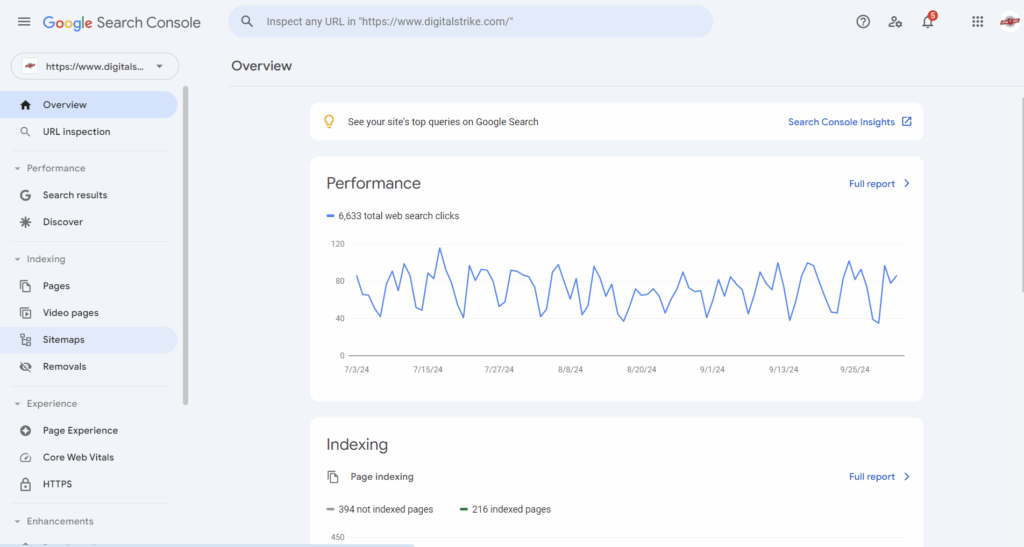Click the Pages icon in sidebar
The width and height of the screenshot is (1024, 547).
tap(25, 286)
